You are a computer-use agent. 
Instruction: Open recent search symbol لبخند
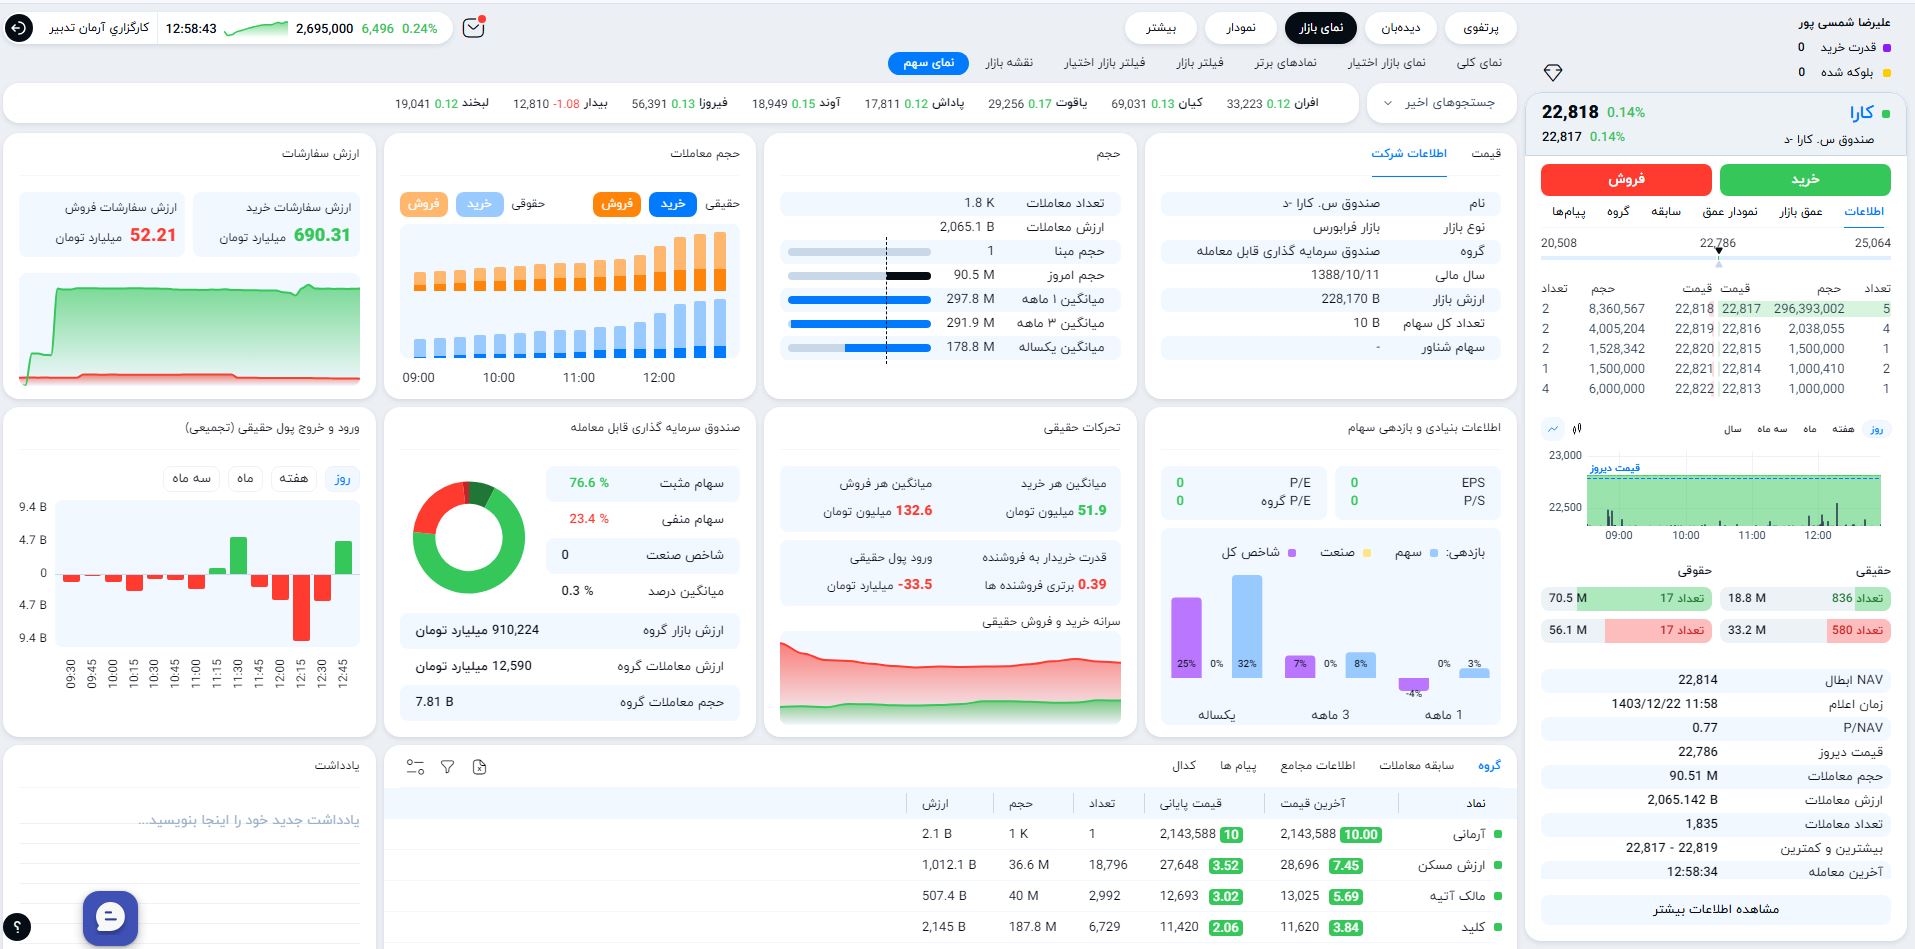tap(442, 103)
